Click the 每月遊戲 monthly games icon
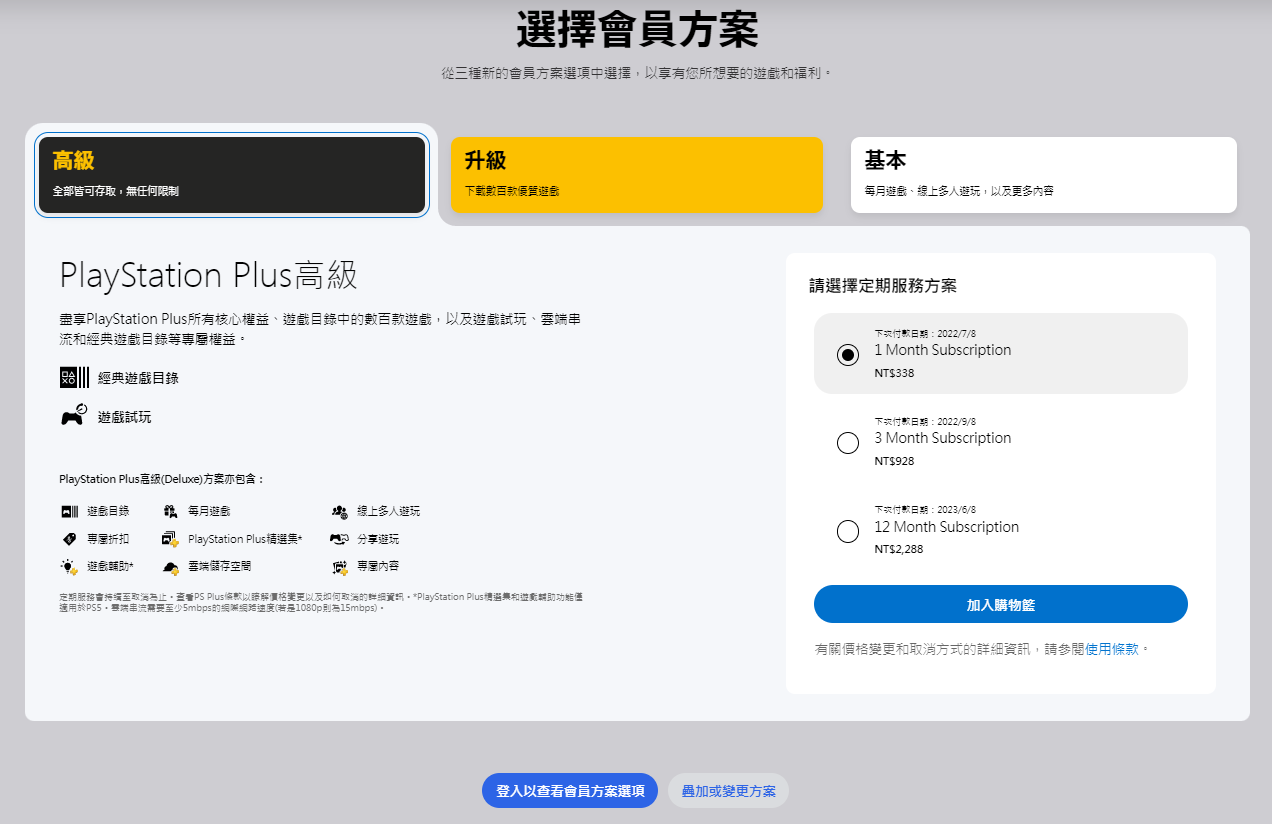Screen dimensions: 1272x824 tap(171, 511)
